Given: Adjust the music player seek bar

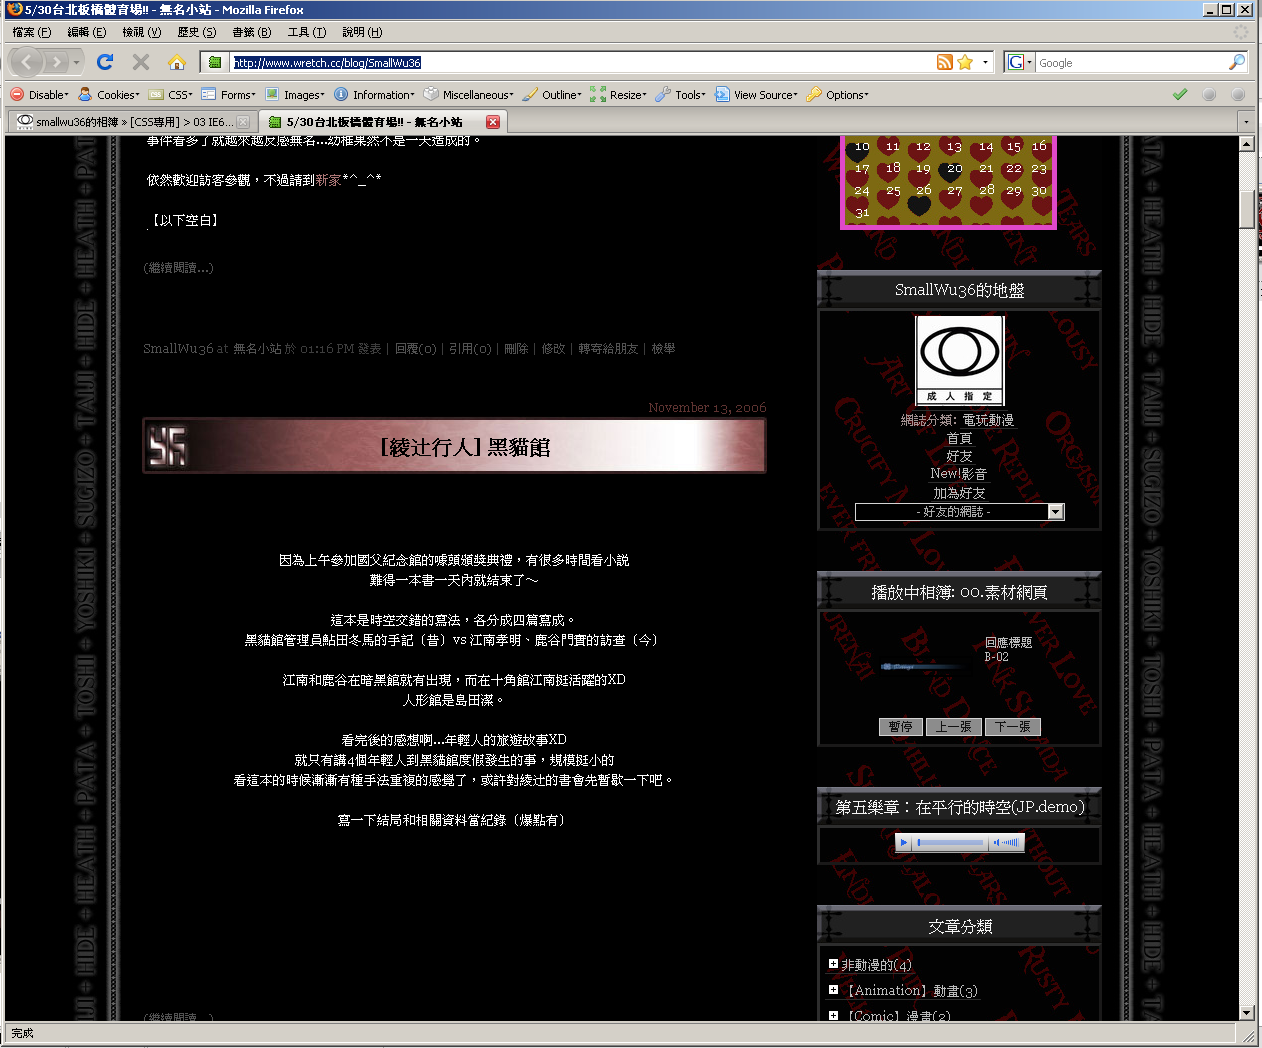Looking at the screenshot, I should (x=950, y=843).
